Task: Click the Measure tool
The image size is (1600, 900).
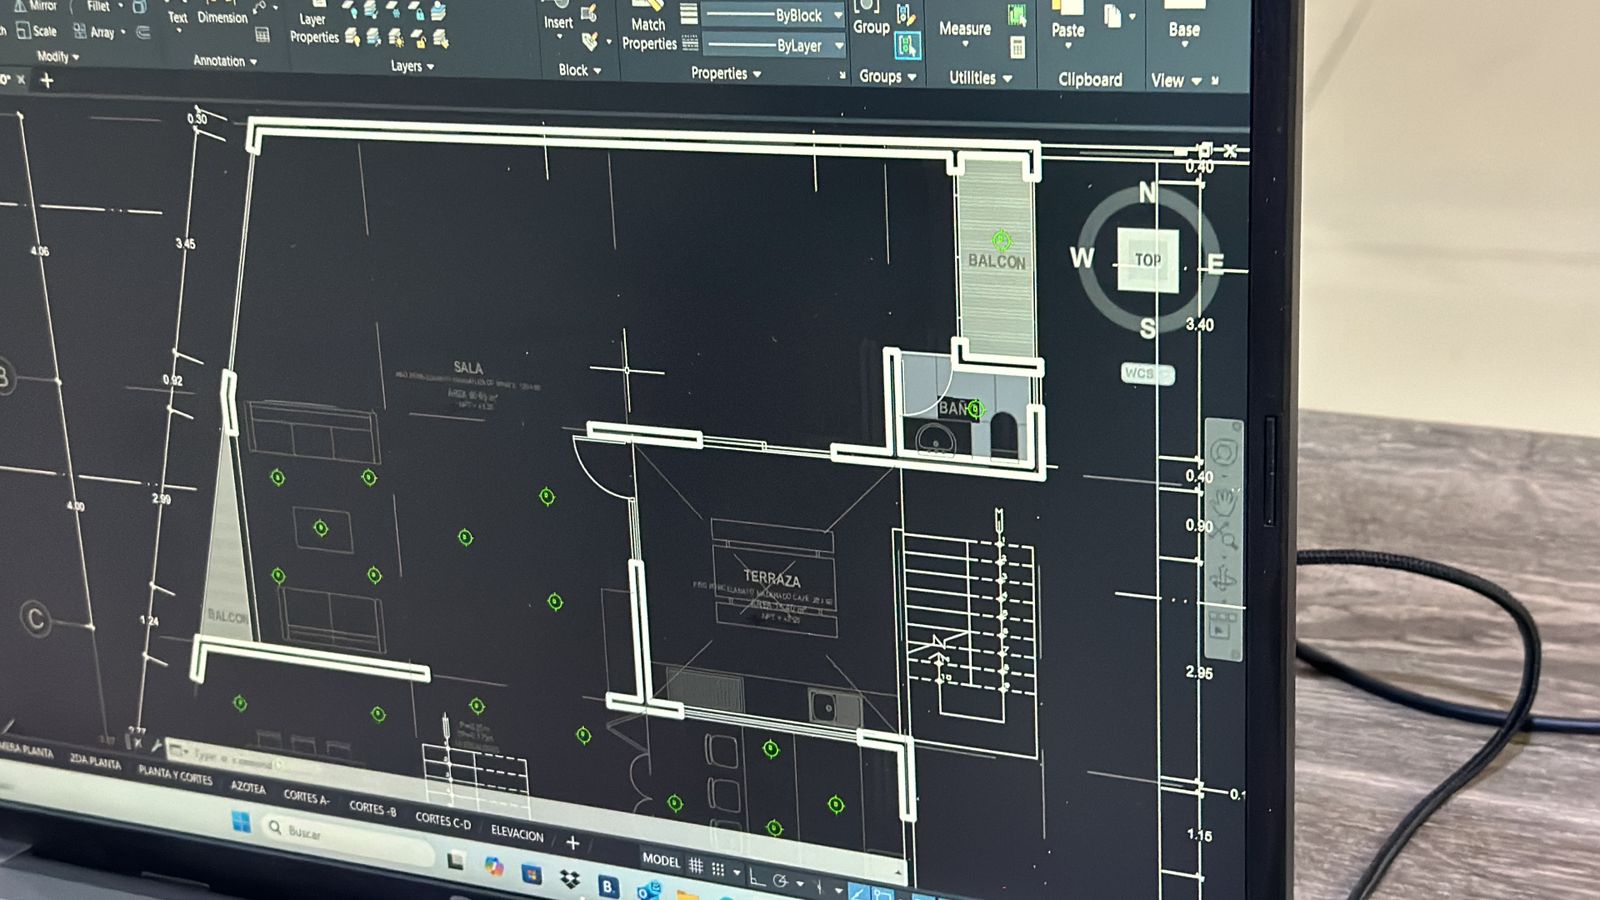Action: 964,28
